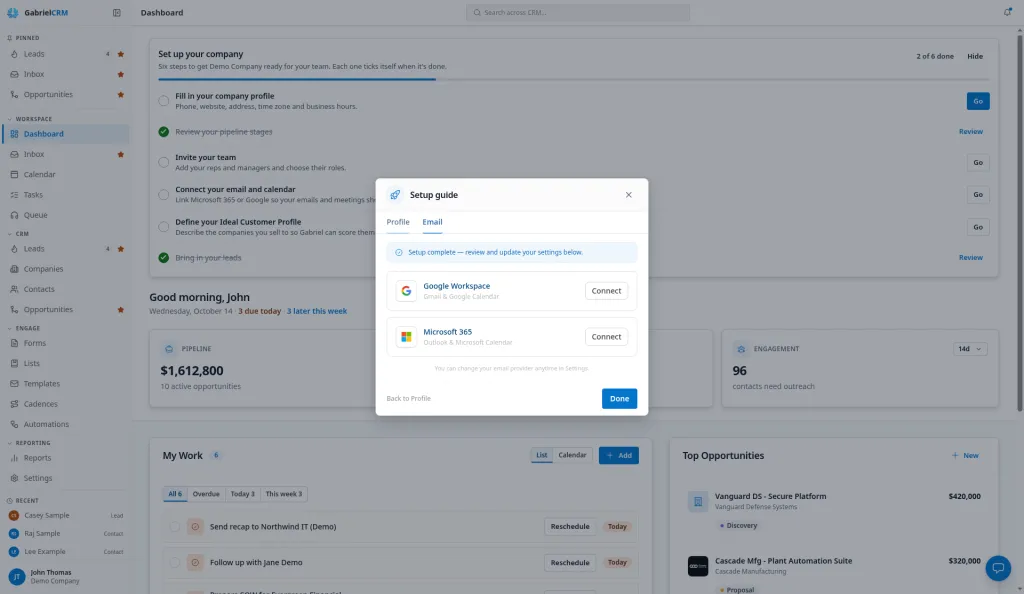The width and height of the screenshot is (1024, 594).
Task: Click Add button in My Work
Action: (618, 456)
